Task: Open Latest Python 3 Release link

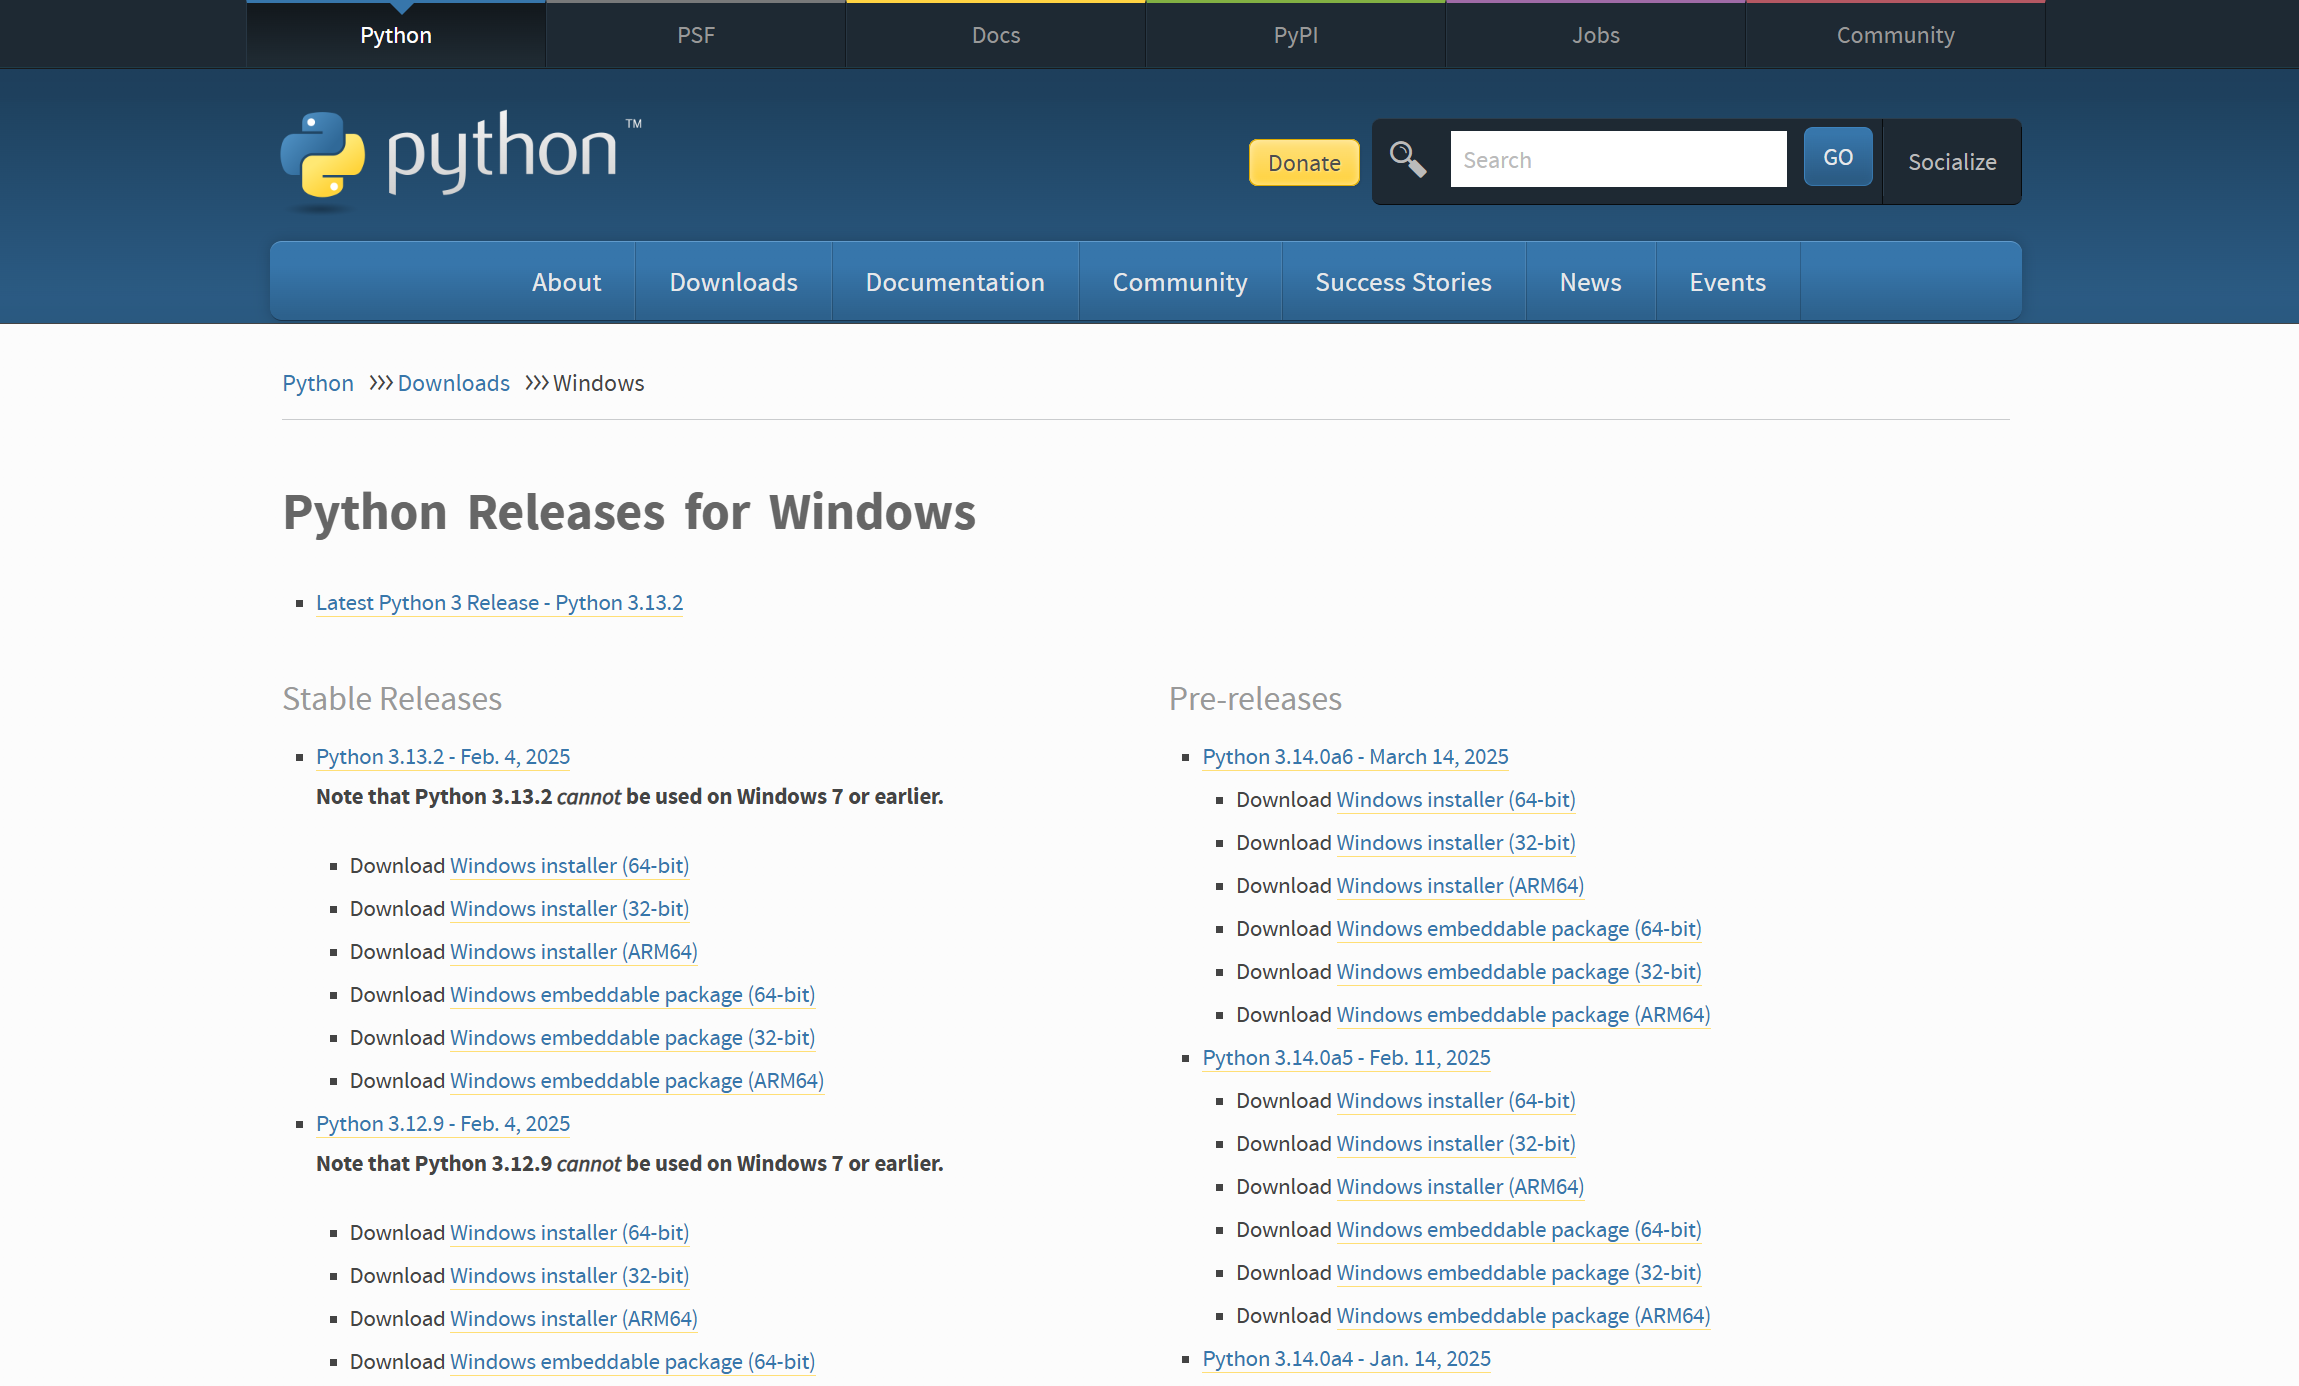Action: point(499,603)
